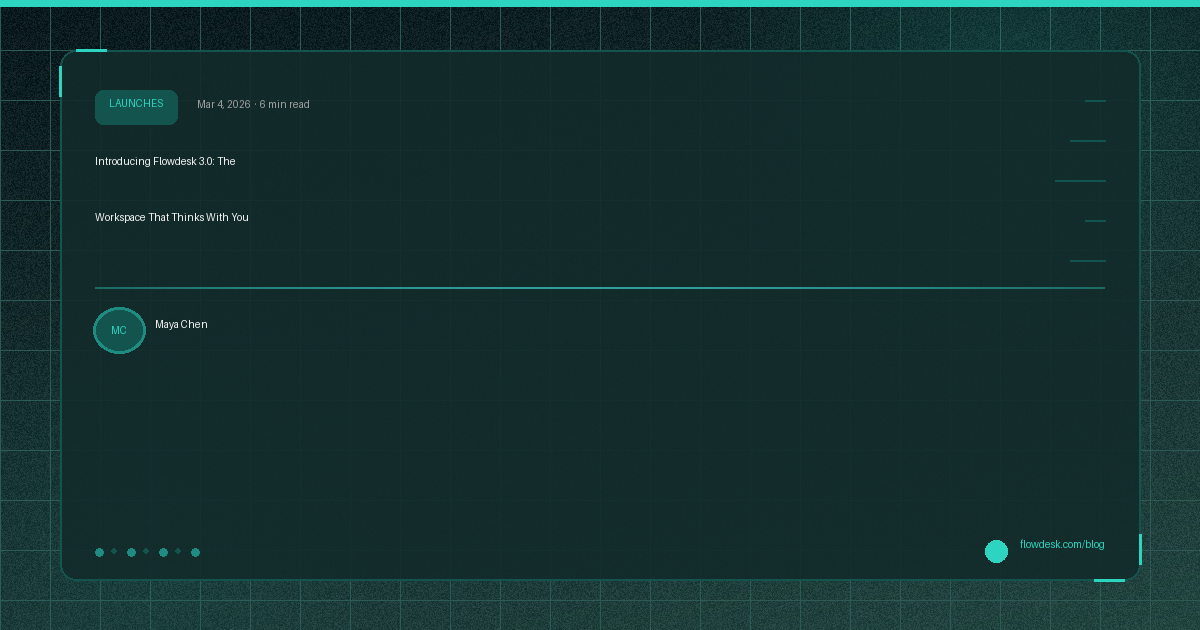Screen dimensions: 1200x630
Task: Click the author name Maya Chen
Action: pyautogui.click(x=181, y=325)
